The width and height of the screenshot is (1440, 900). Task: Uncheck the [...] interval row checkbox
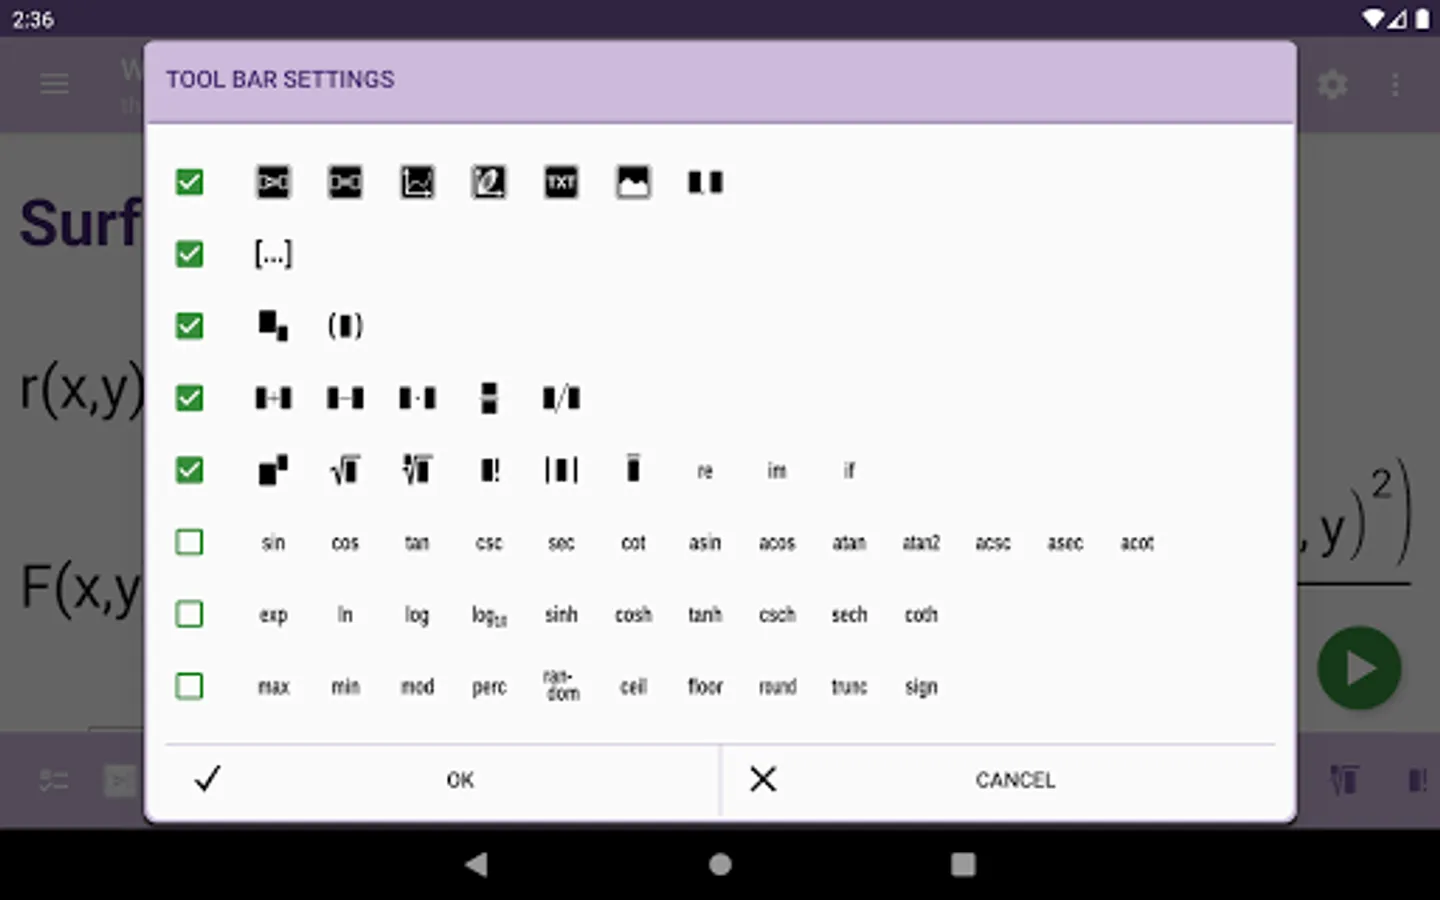point(189,254)
